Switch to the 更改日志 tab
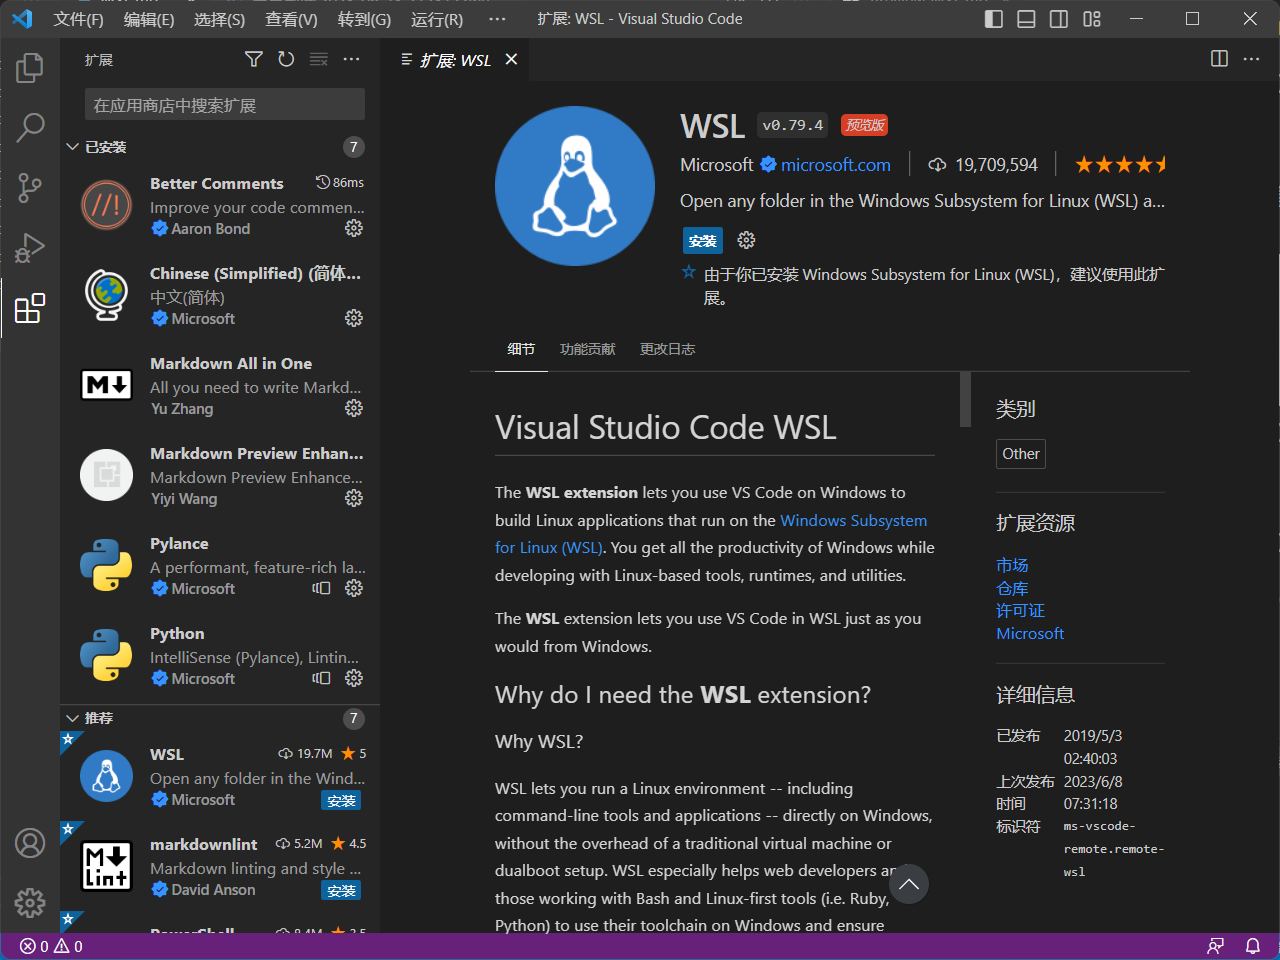The image size is (1280, 960). [x=667, y=349]
